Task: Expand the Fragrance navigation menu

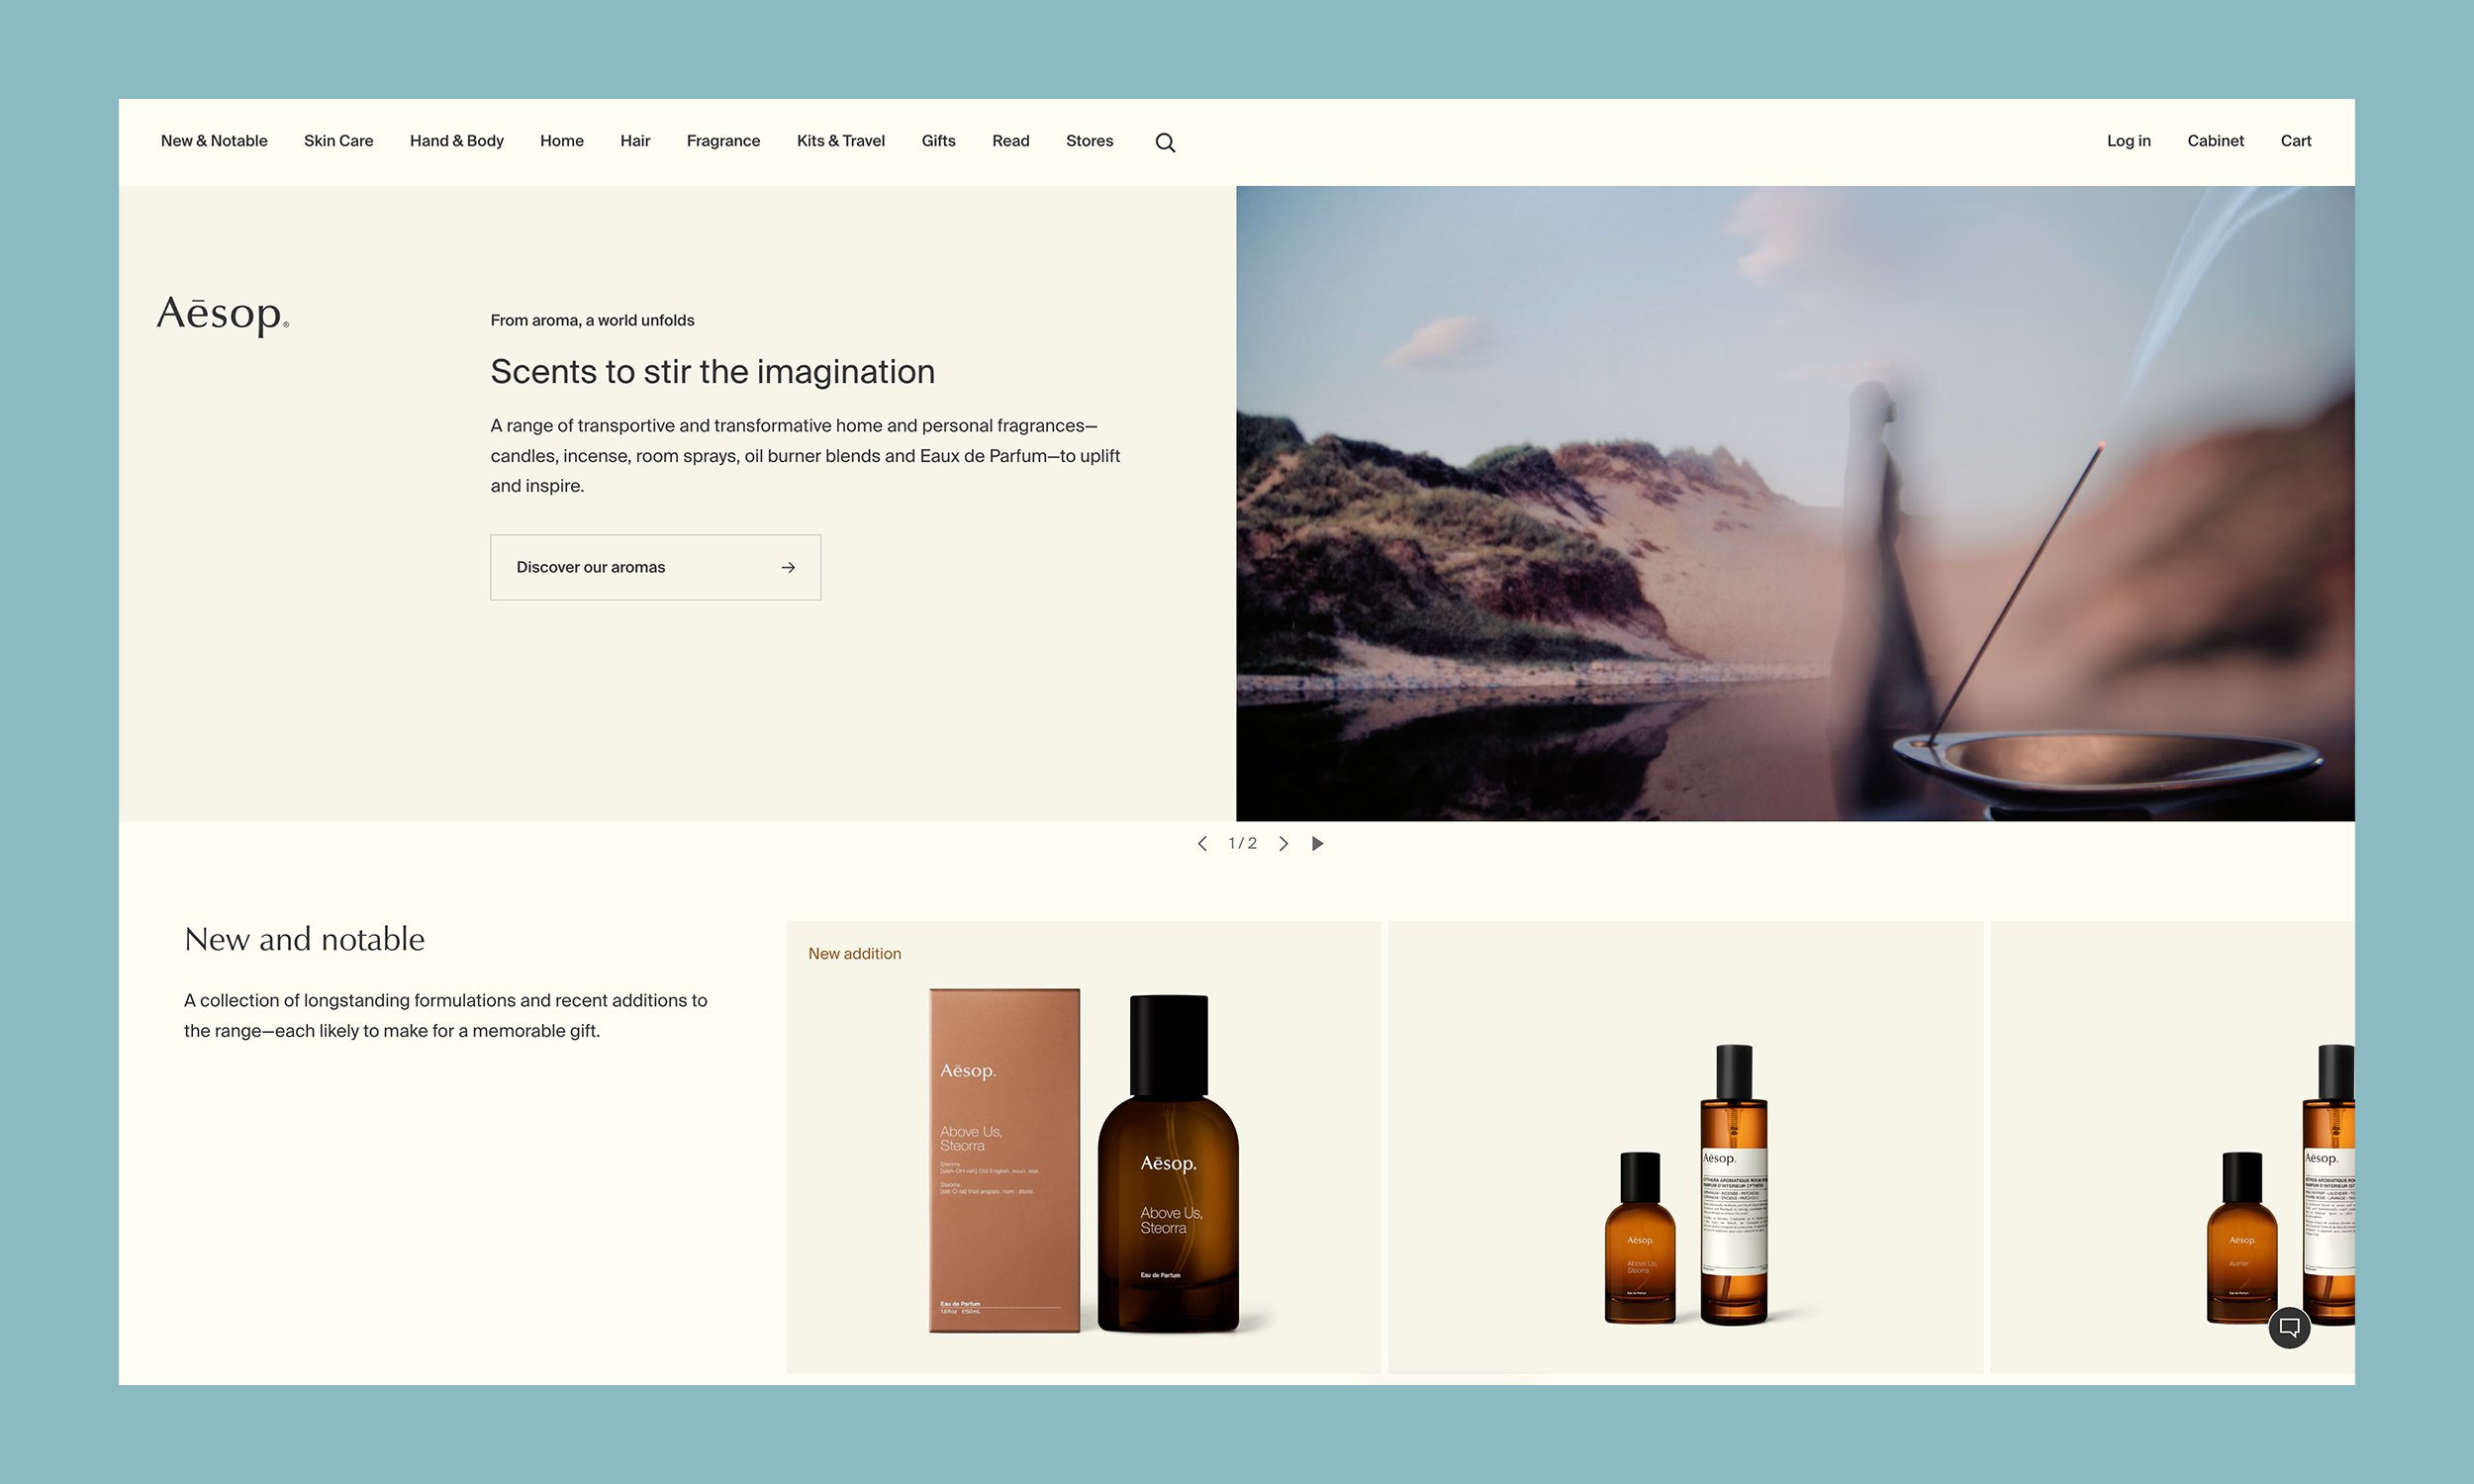Action: coord(723,141)
